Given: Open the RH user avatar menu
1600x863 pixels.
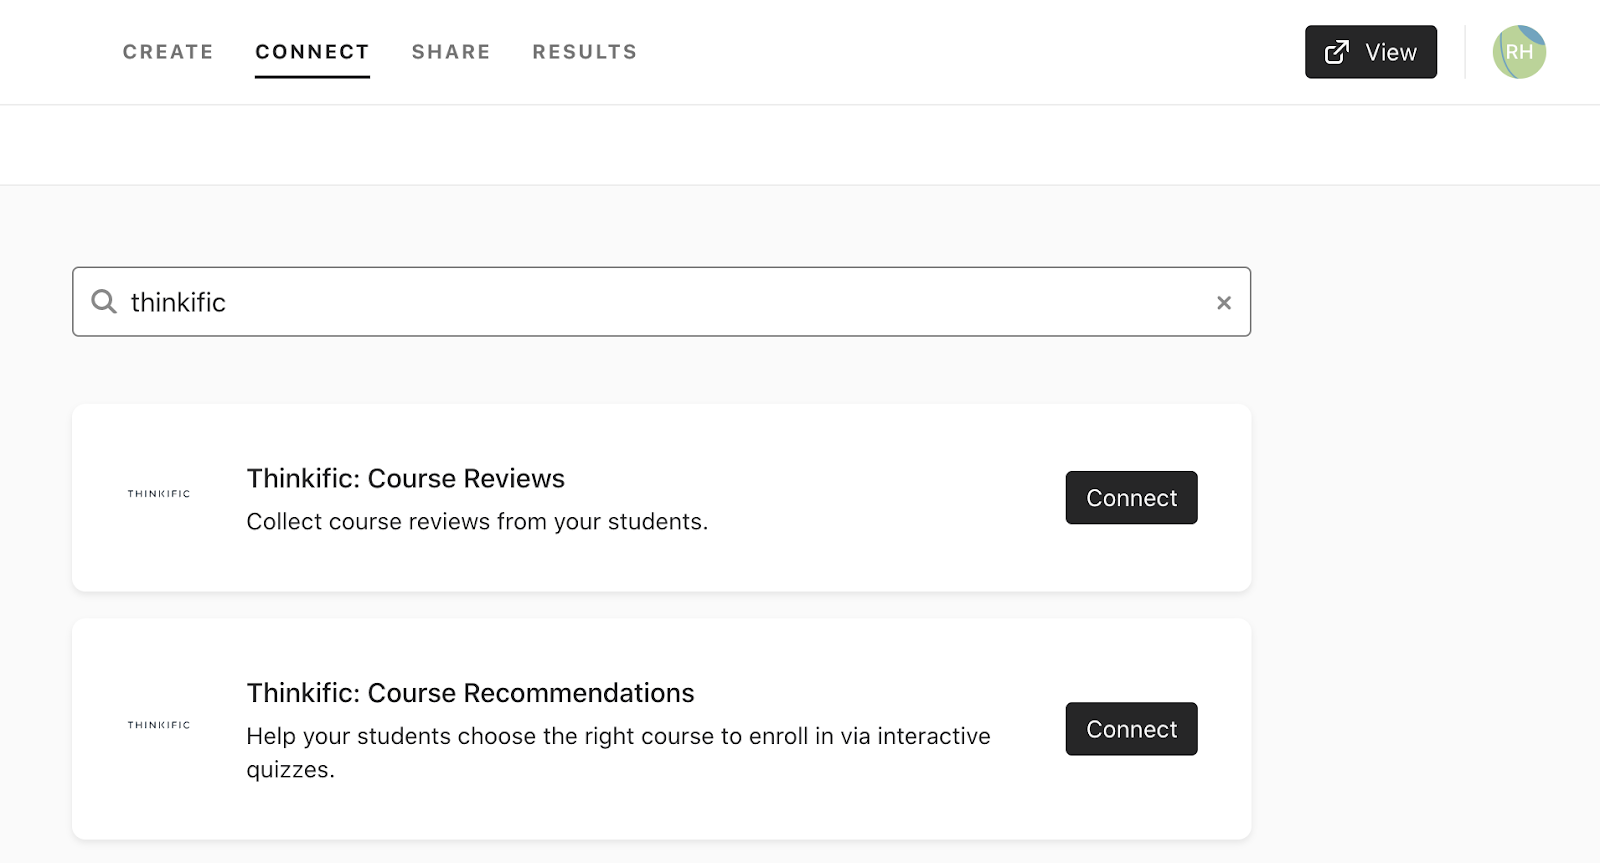Looking at the screenshot, I should 1519,52.
